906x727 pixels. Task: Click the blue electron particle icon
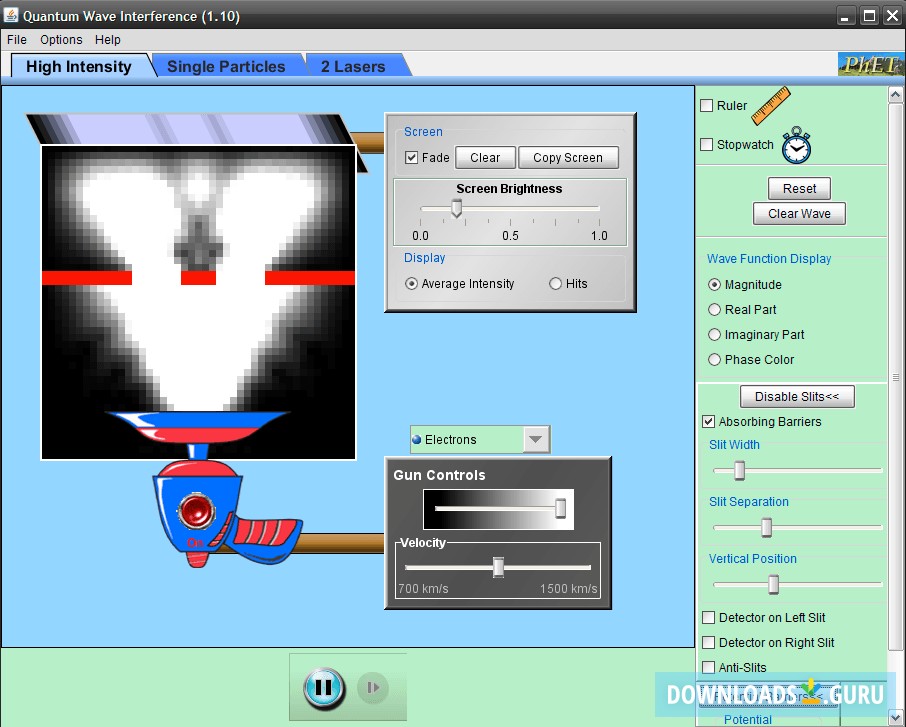point(417,440)
